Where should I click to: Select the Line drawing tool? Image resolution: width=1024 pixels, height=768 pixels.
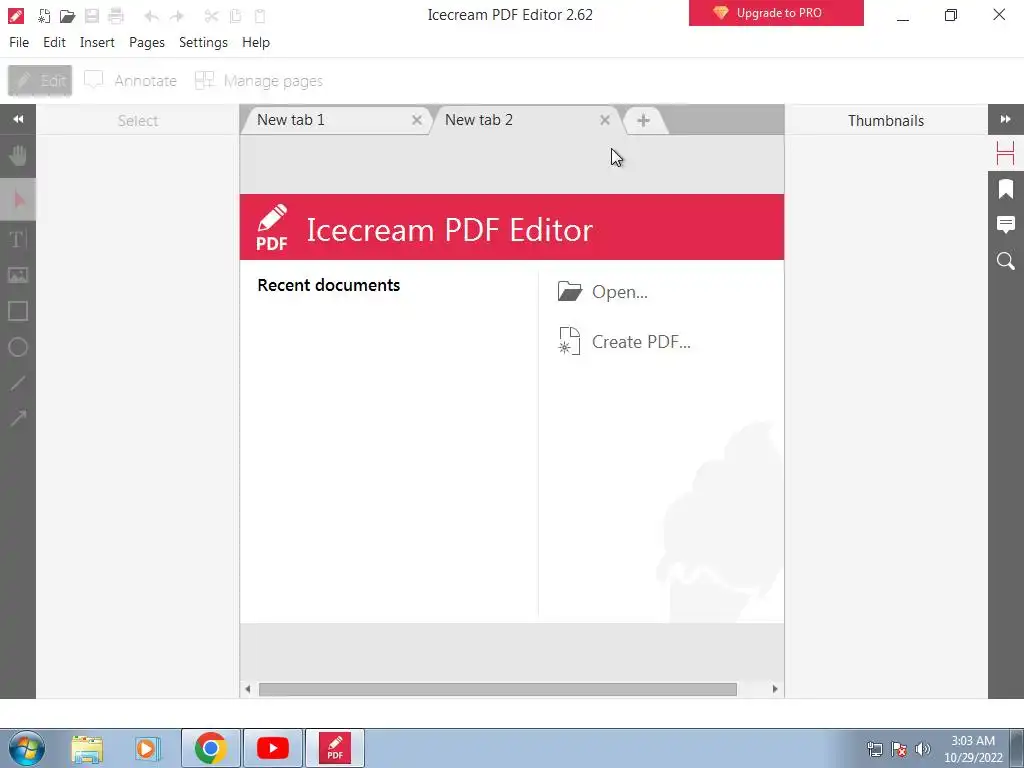pos(18,383)
